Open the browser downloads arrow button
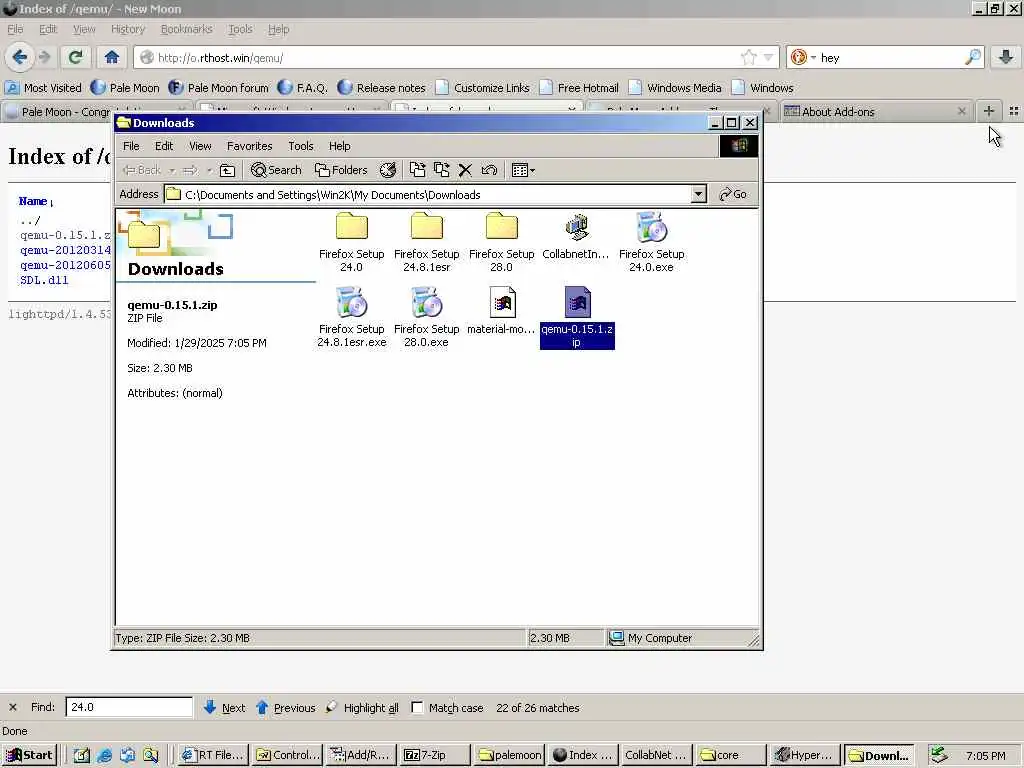 (x=1006, y=57)
